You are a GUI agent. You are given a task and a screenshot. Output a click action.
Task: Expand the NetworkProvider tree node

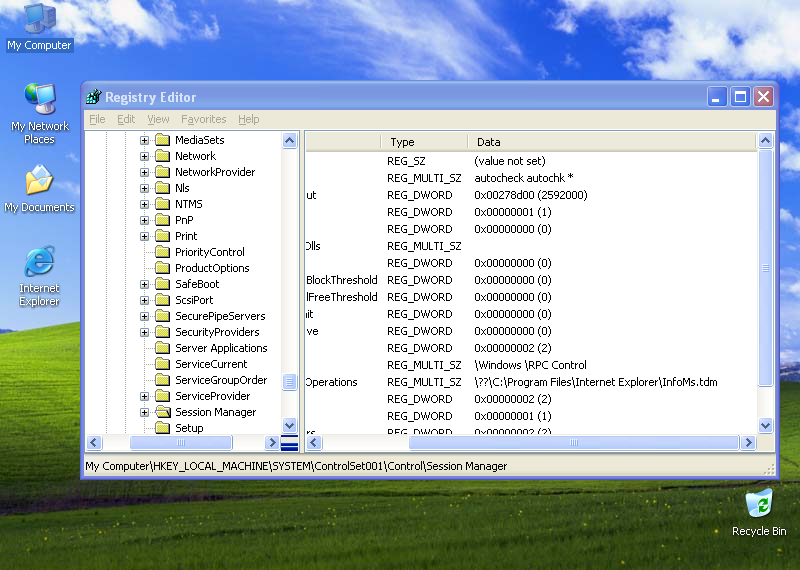[144, 172]
